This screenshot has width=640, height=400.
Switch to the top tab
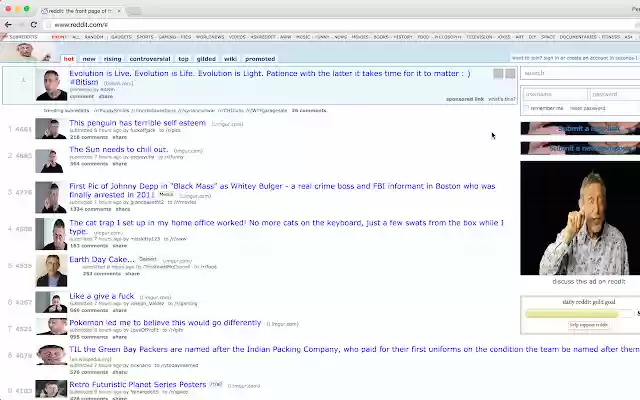pos(183,59)
